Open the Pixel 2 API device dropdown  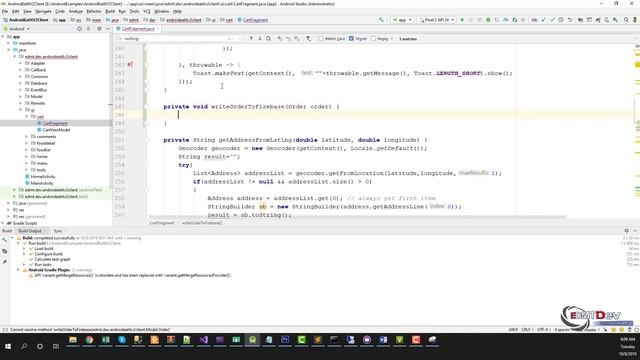(437, 20)
